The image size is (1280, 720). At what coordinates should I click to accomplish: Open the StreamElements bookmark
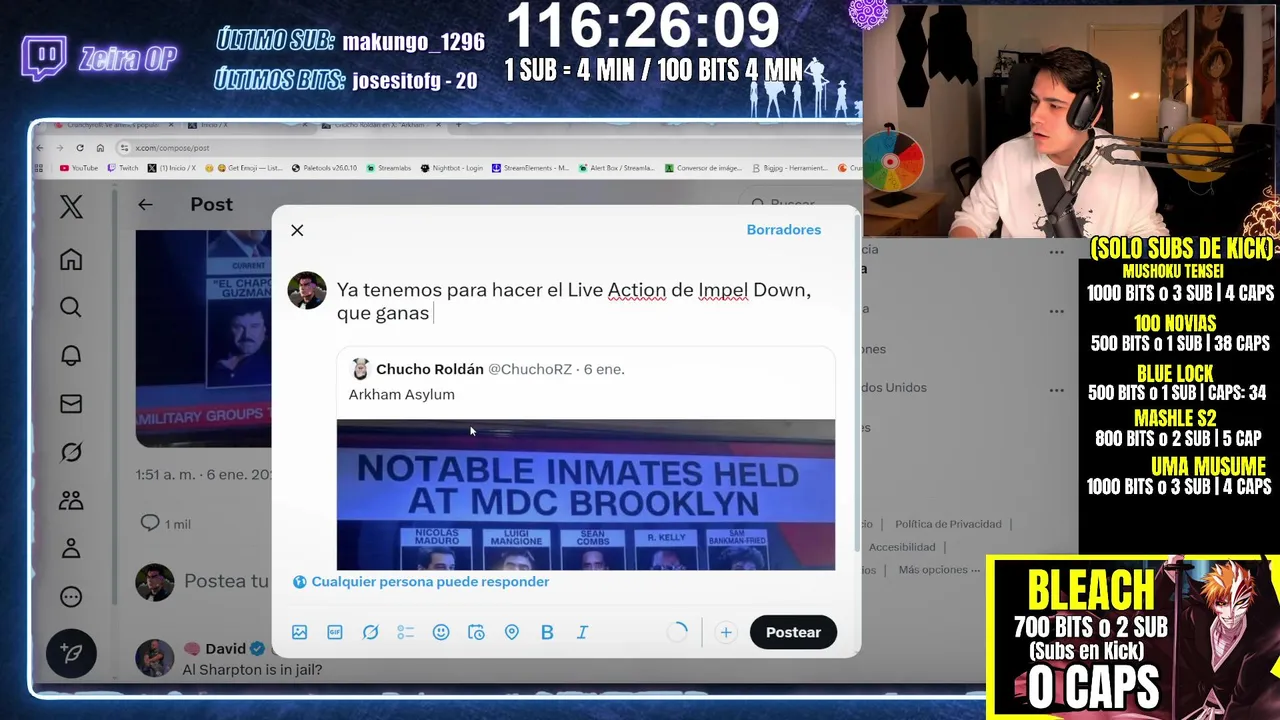pyautogui.click(x=530, y=168)
